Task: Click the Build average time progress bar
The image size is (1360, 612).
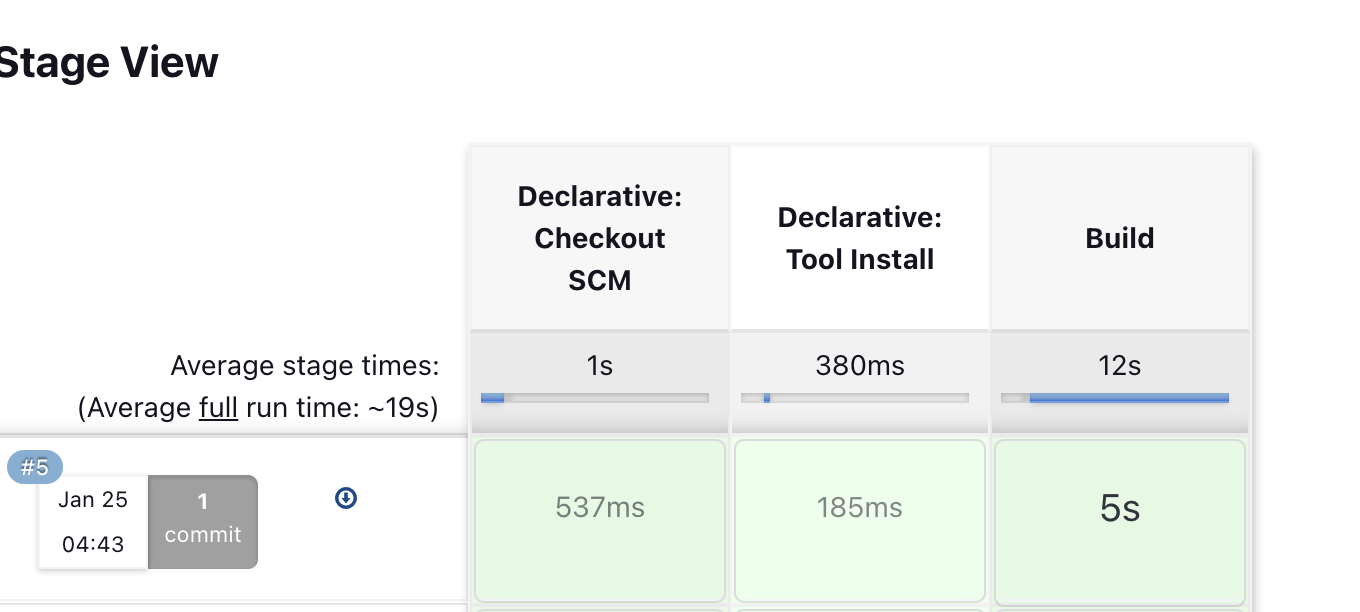Action: click(x=1115, y=398)
